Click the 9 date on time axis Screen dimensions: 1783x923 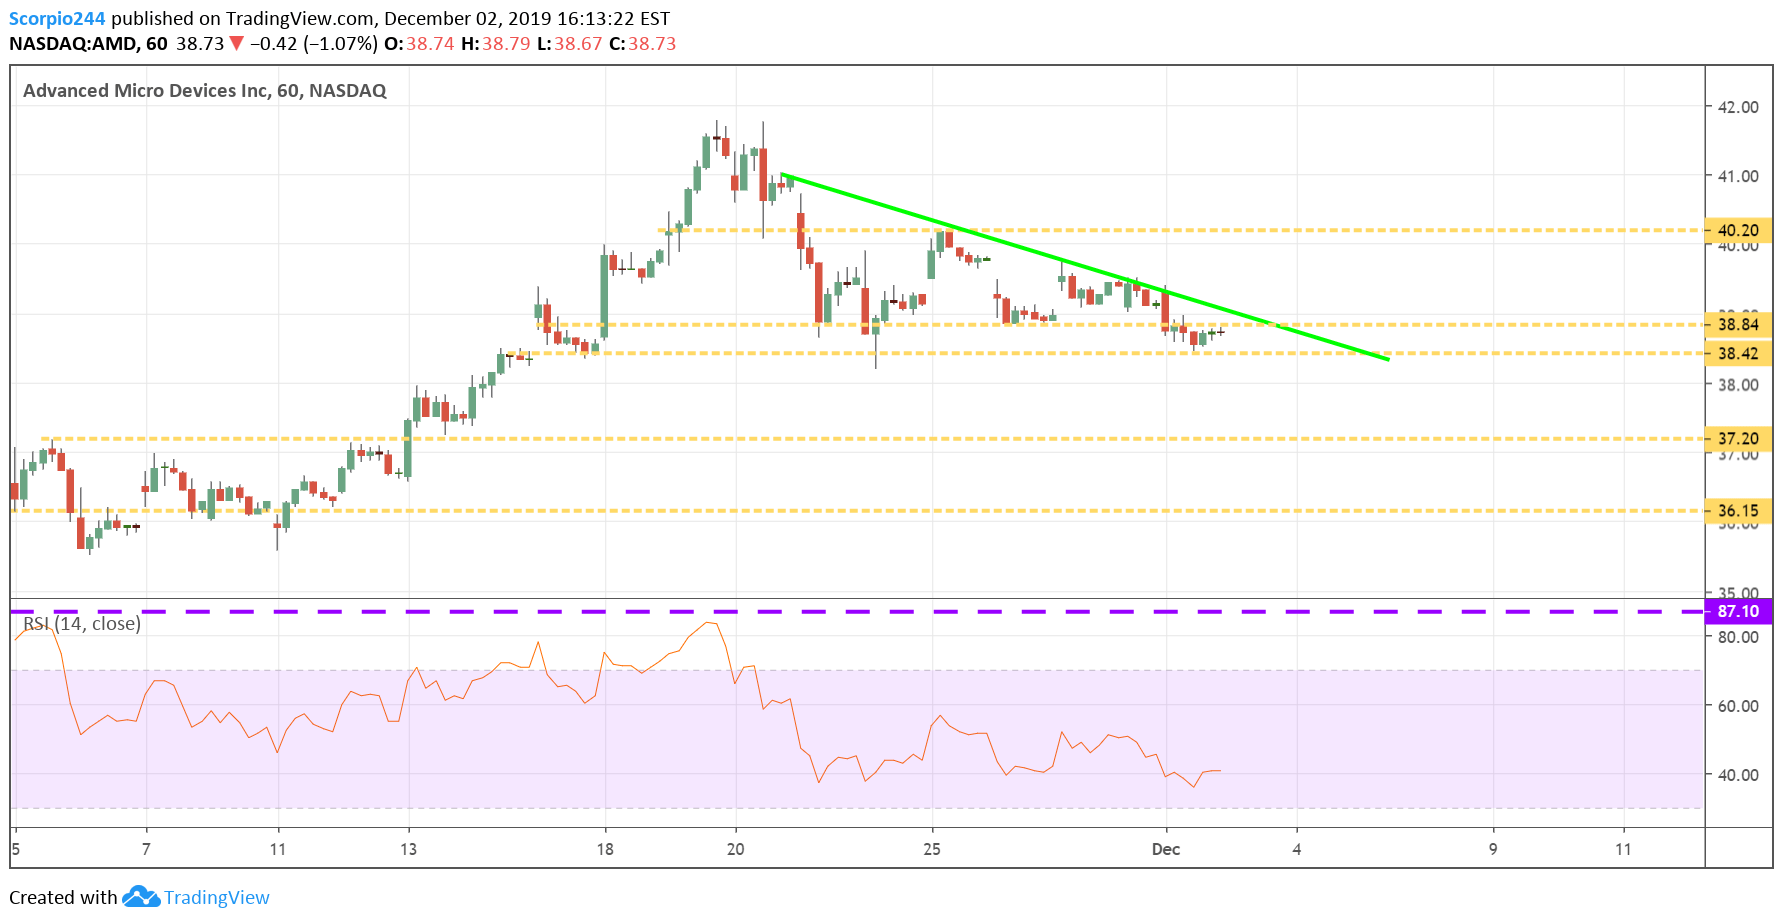(1493, 849)
